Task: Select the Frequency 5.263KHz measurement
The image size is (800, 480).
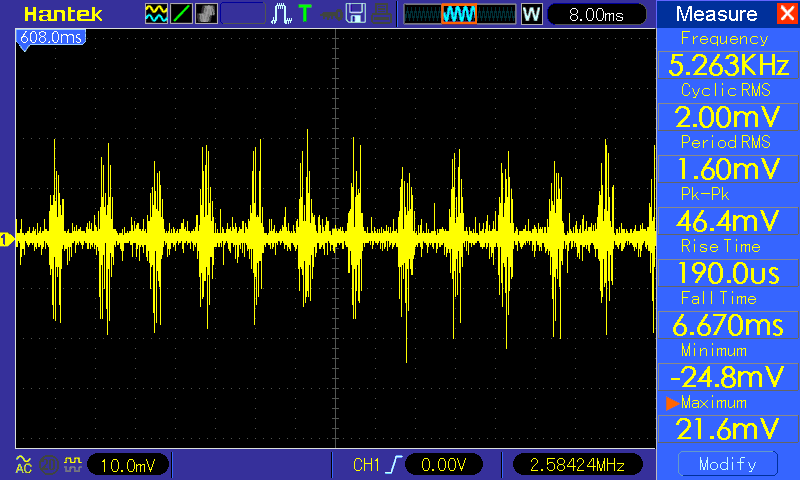Action: click(728, 65)
